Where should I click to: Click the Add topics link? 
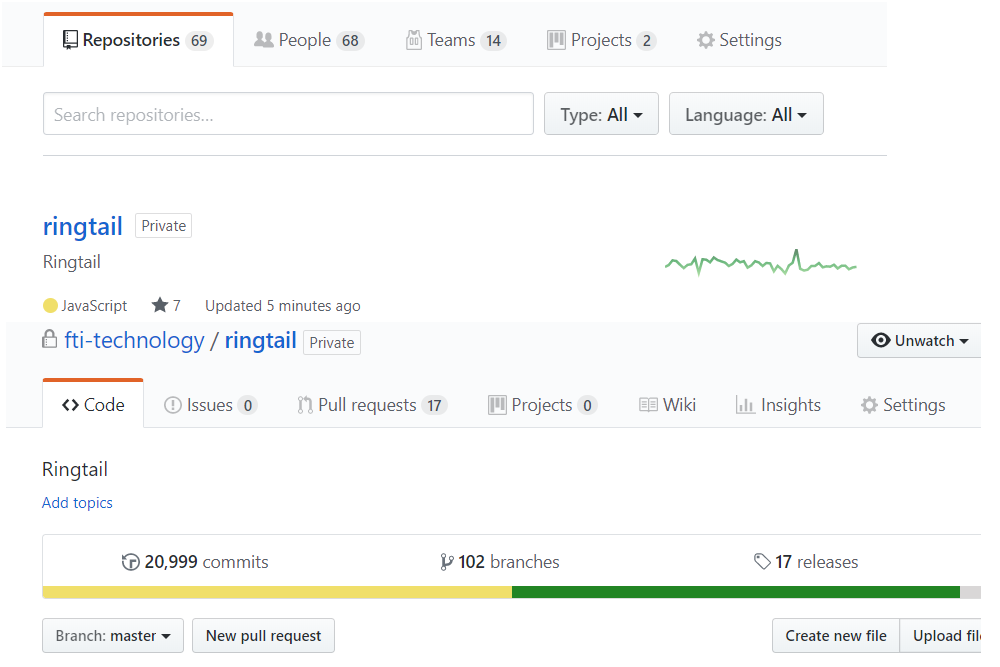tap(77, 503)
